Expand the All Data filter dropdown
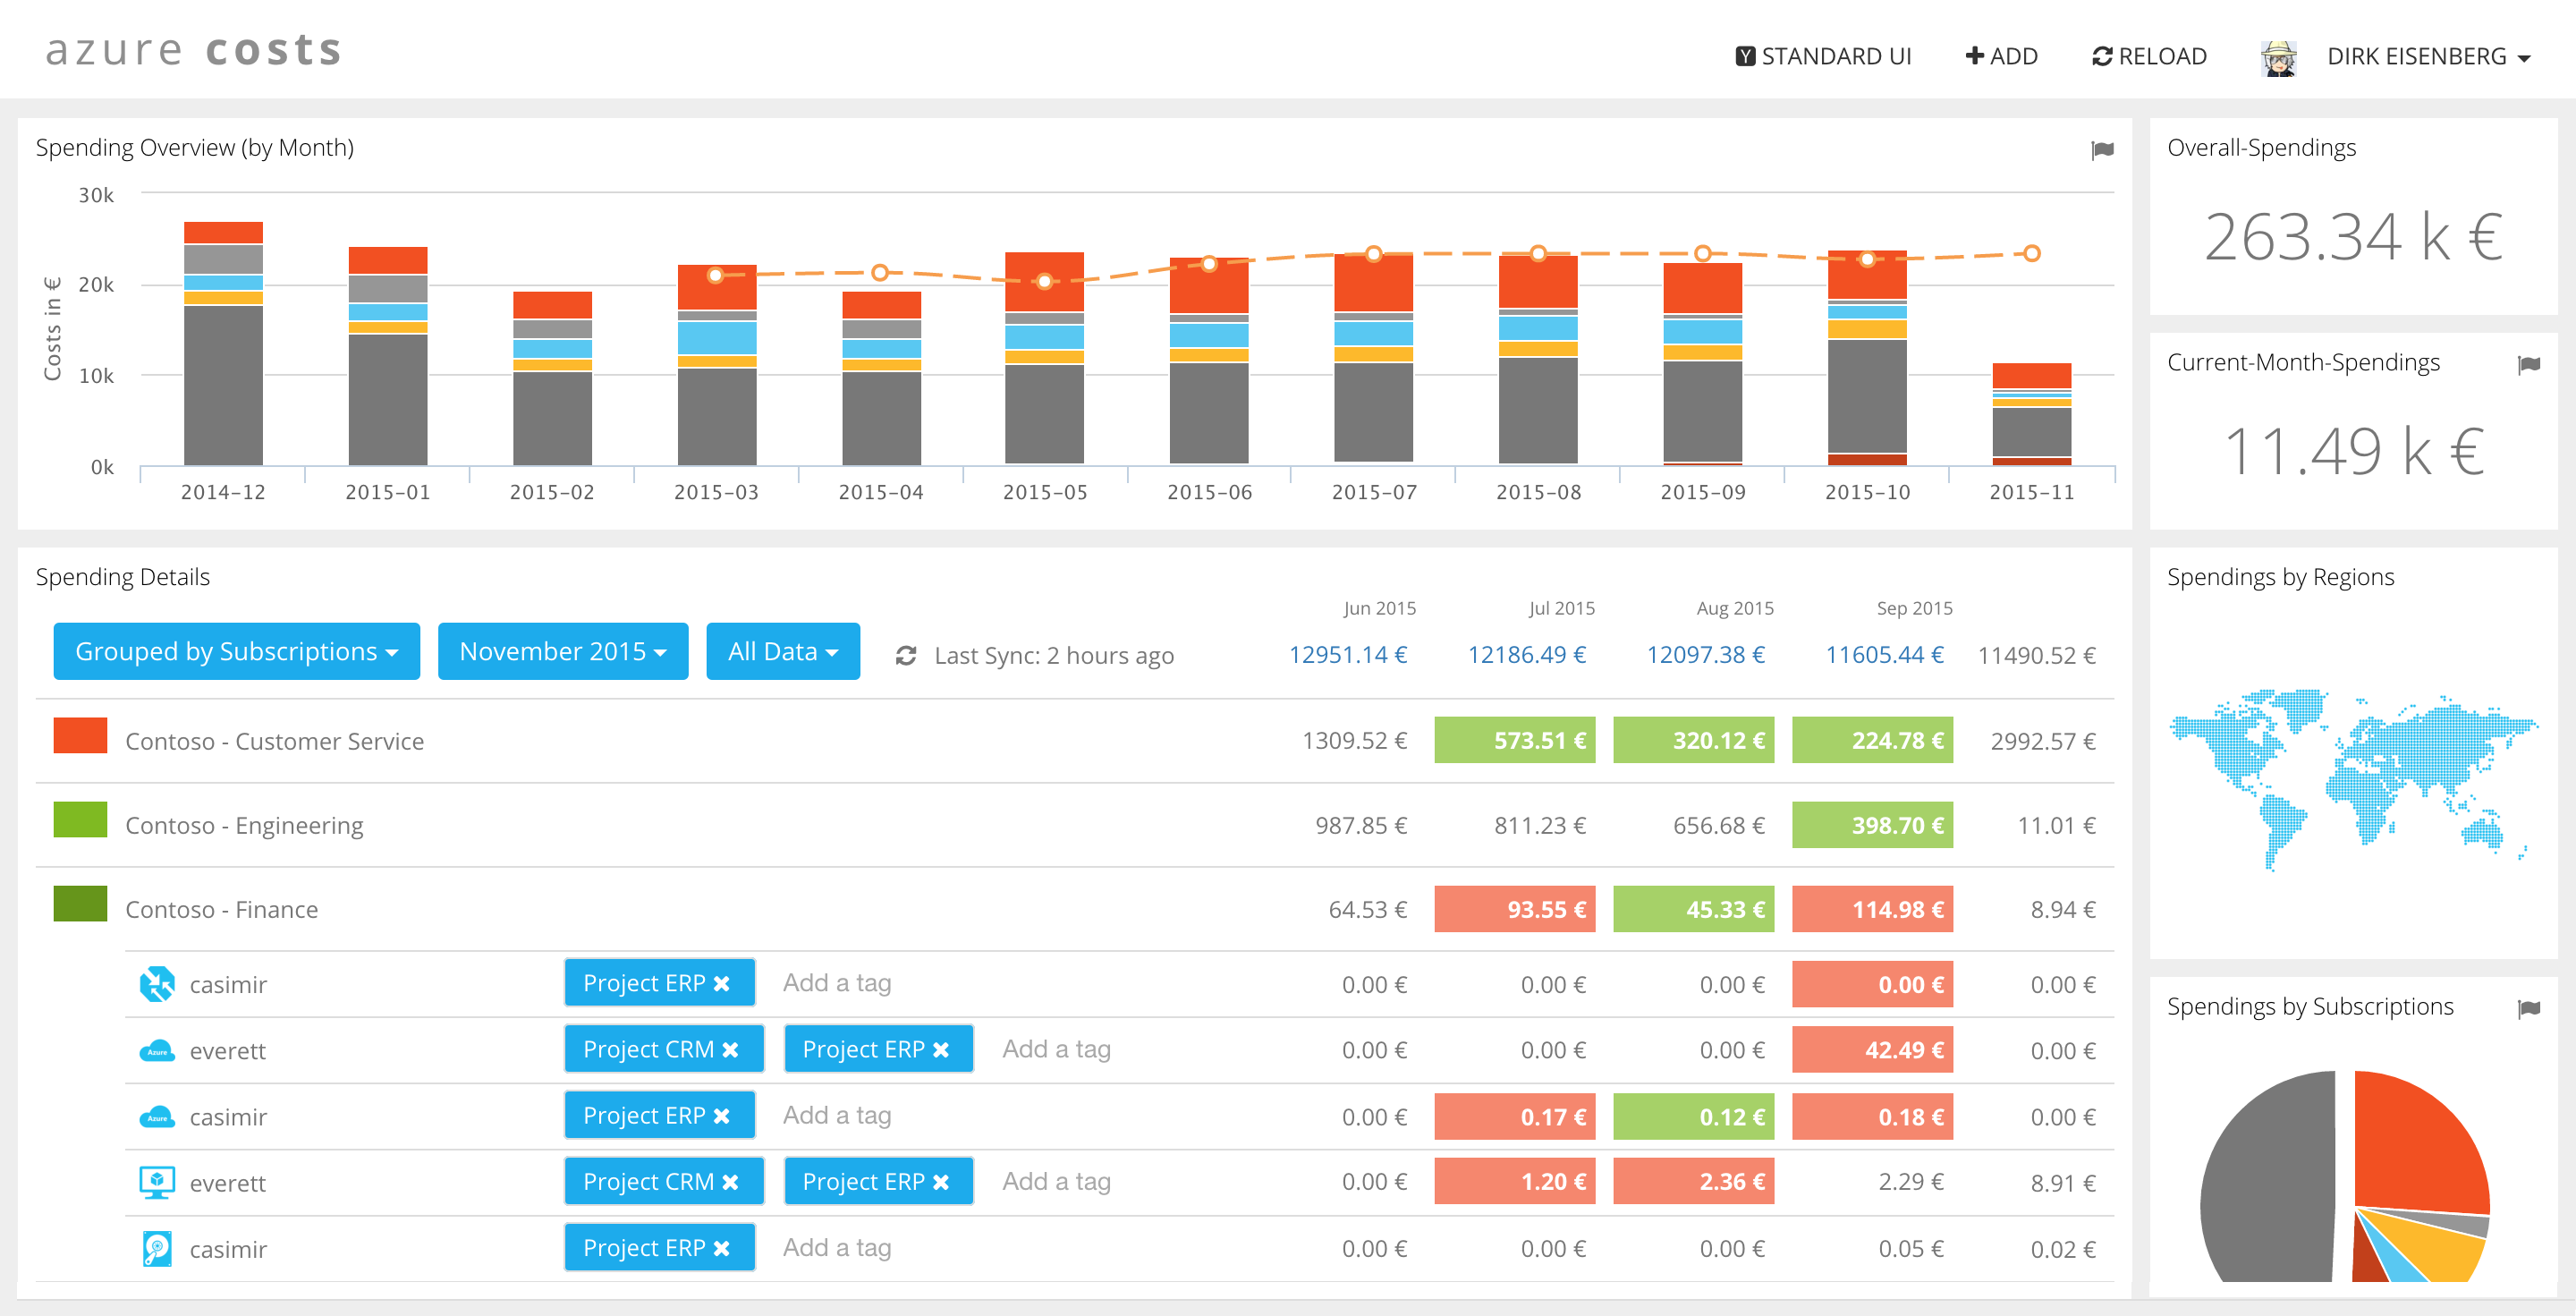 click(783, 651)
